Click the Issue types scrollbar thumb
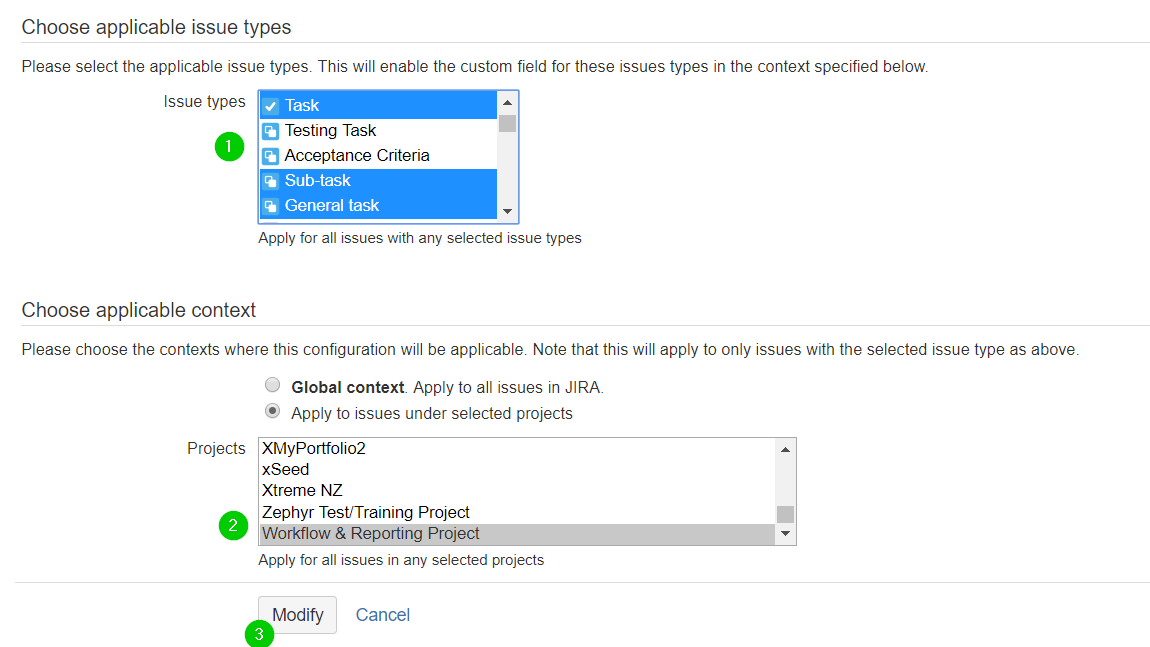The width and height of the screenshot is (1150, 647). coord(507,124)
